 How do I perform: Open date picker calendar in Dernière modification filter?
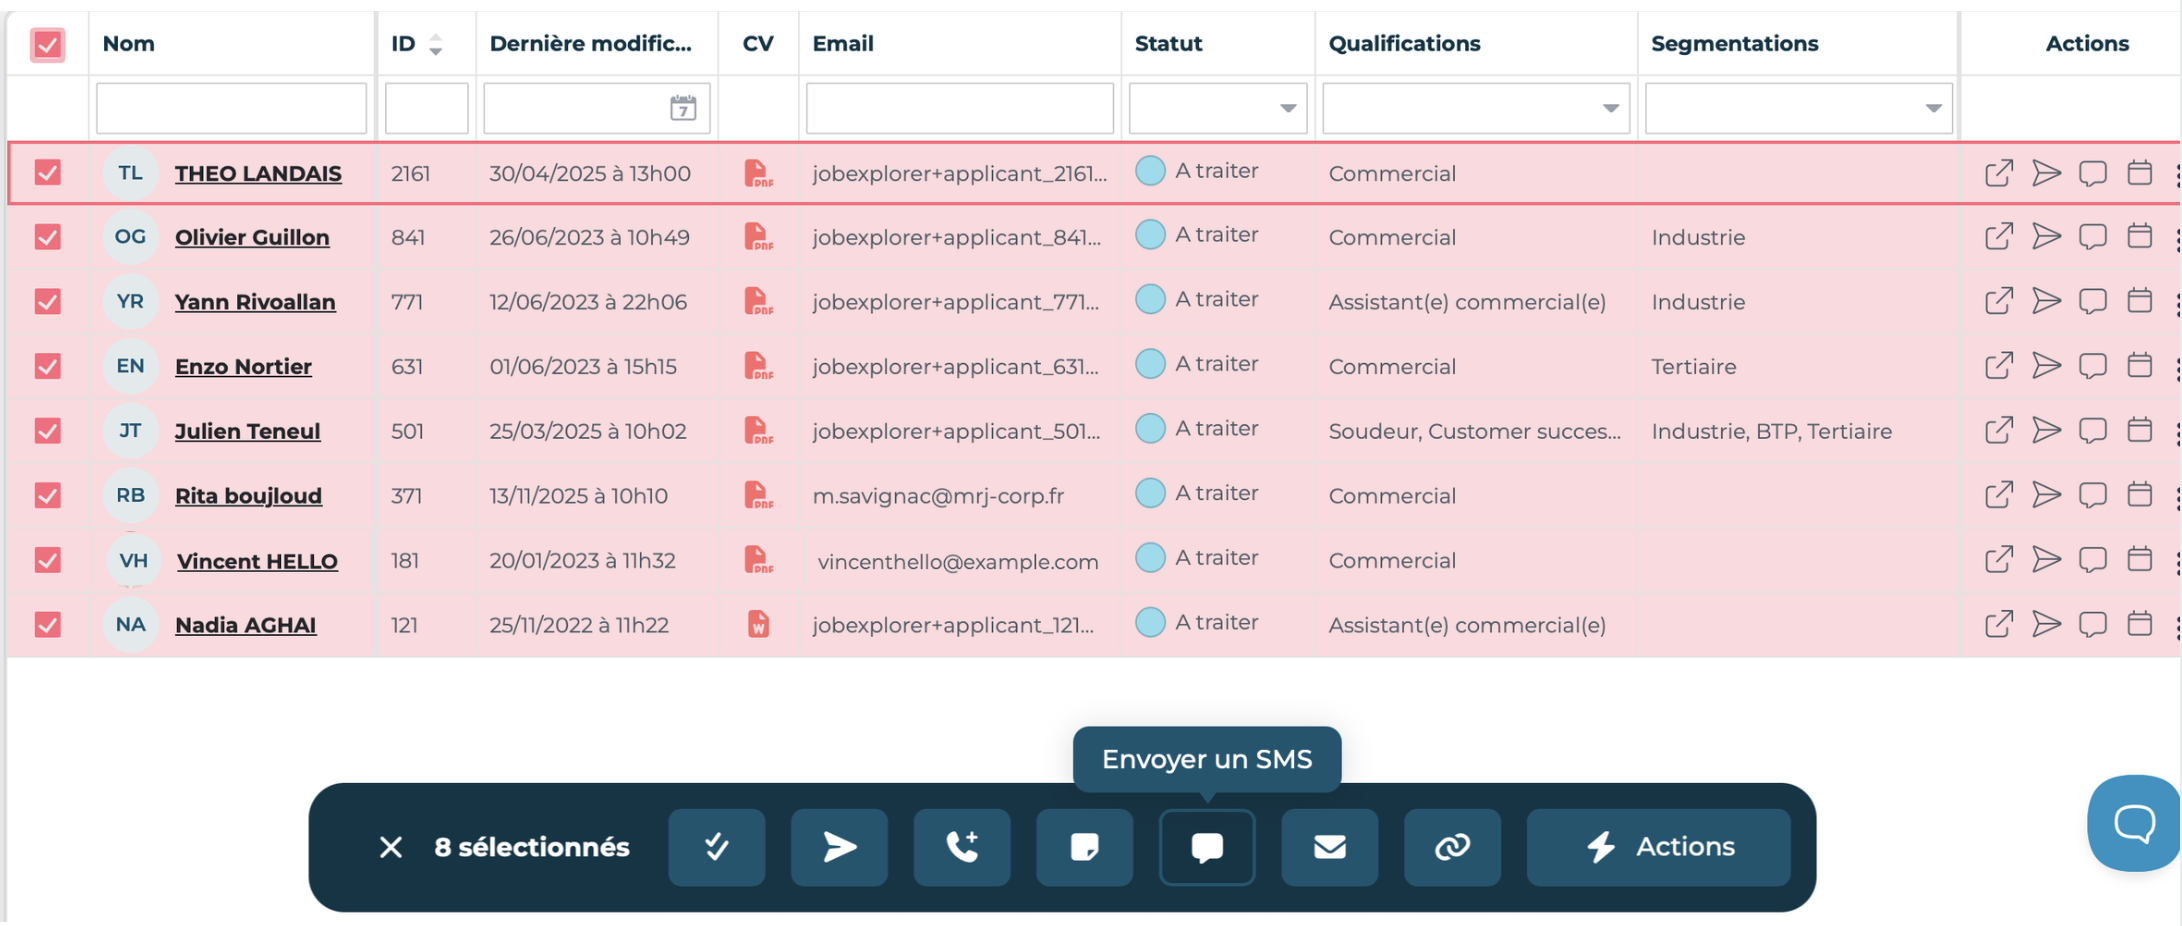(683, 108)
